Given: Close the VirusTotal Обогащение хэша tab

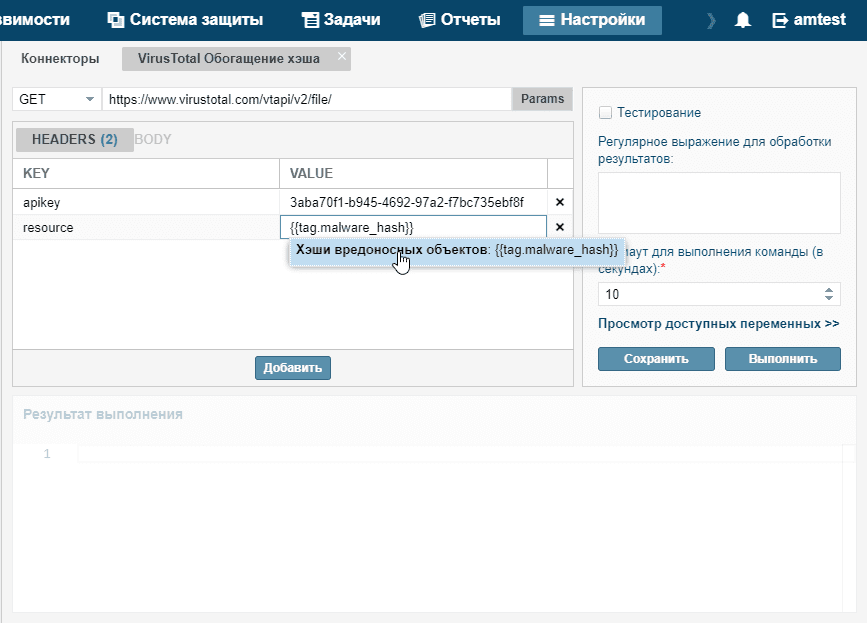Looking at the screenshot, I should pyautogui.click(x=341, y=57).
